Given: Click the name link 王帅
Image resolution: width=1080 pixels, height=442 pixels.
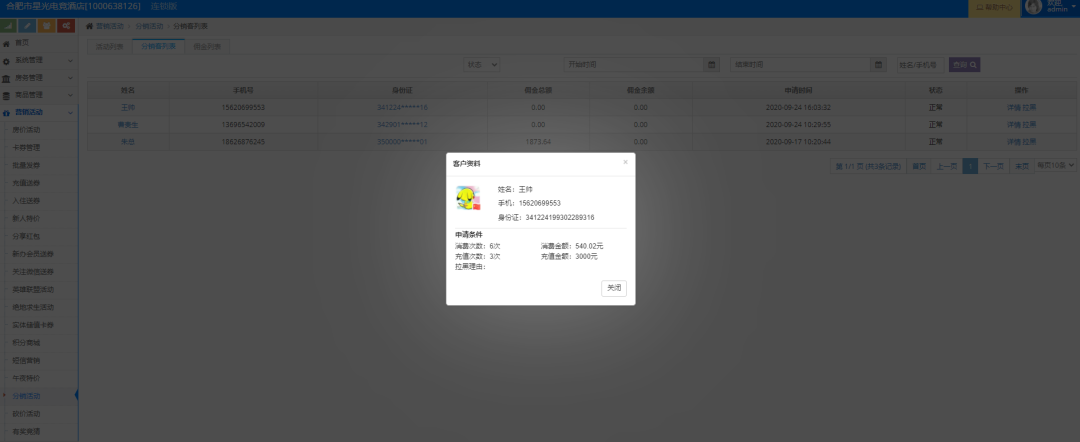Looking at the screenshot, I should (x=127, y=107).
